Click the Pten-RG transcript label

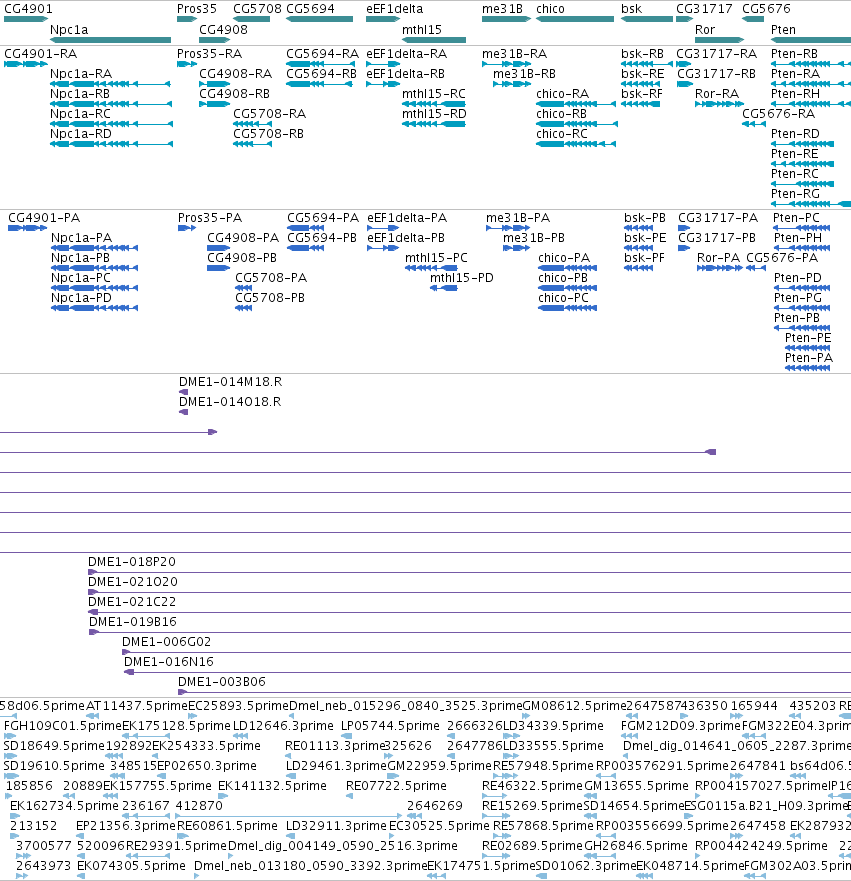[x=795, y=194]
